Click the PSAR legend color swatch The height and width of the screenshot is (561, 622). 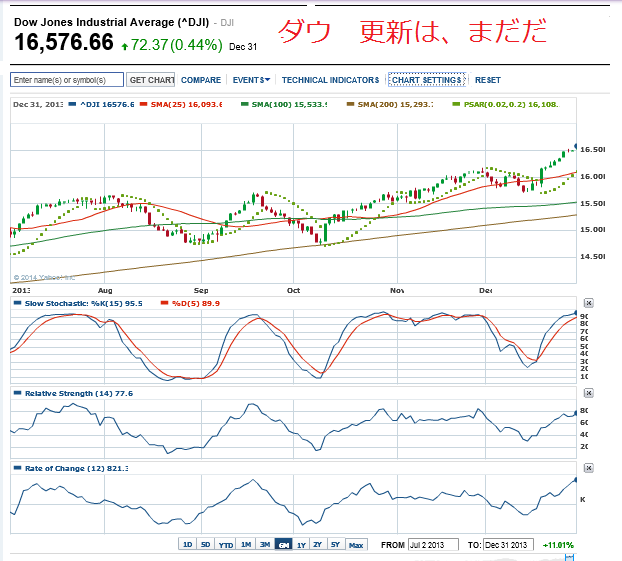tap(456, 104)
